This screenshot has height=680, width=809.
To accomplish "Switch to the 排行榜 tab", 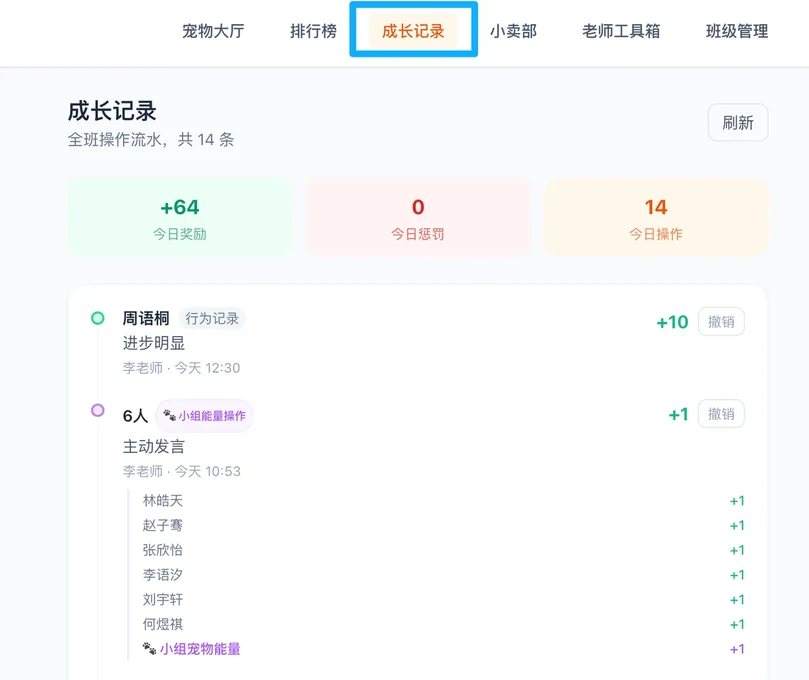I will 313,31.
